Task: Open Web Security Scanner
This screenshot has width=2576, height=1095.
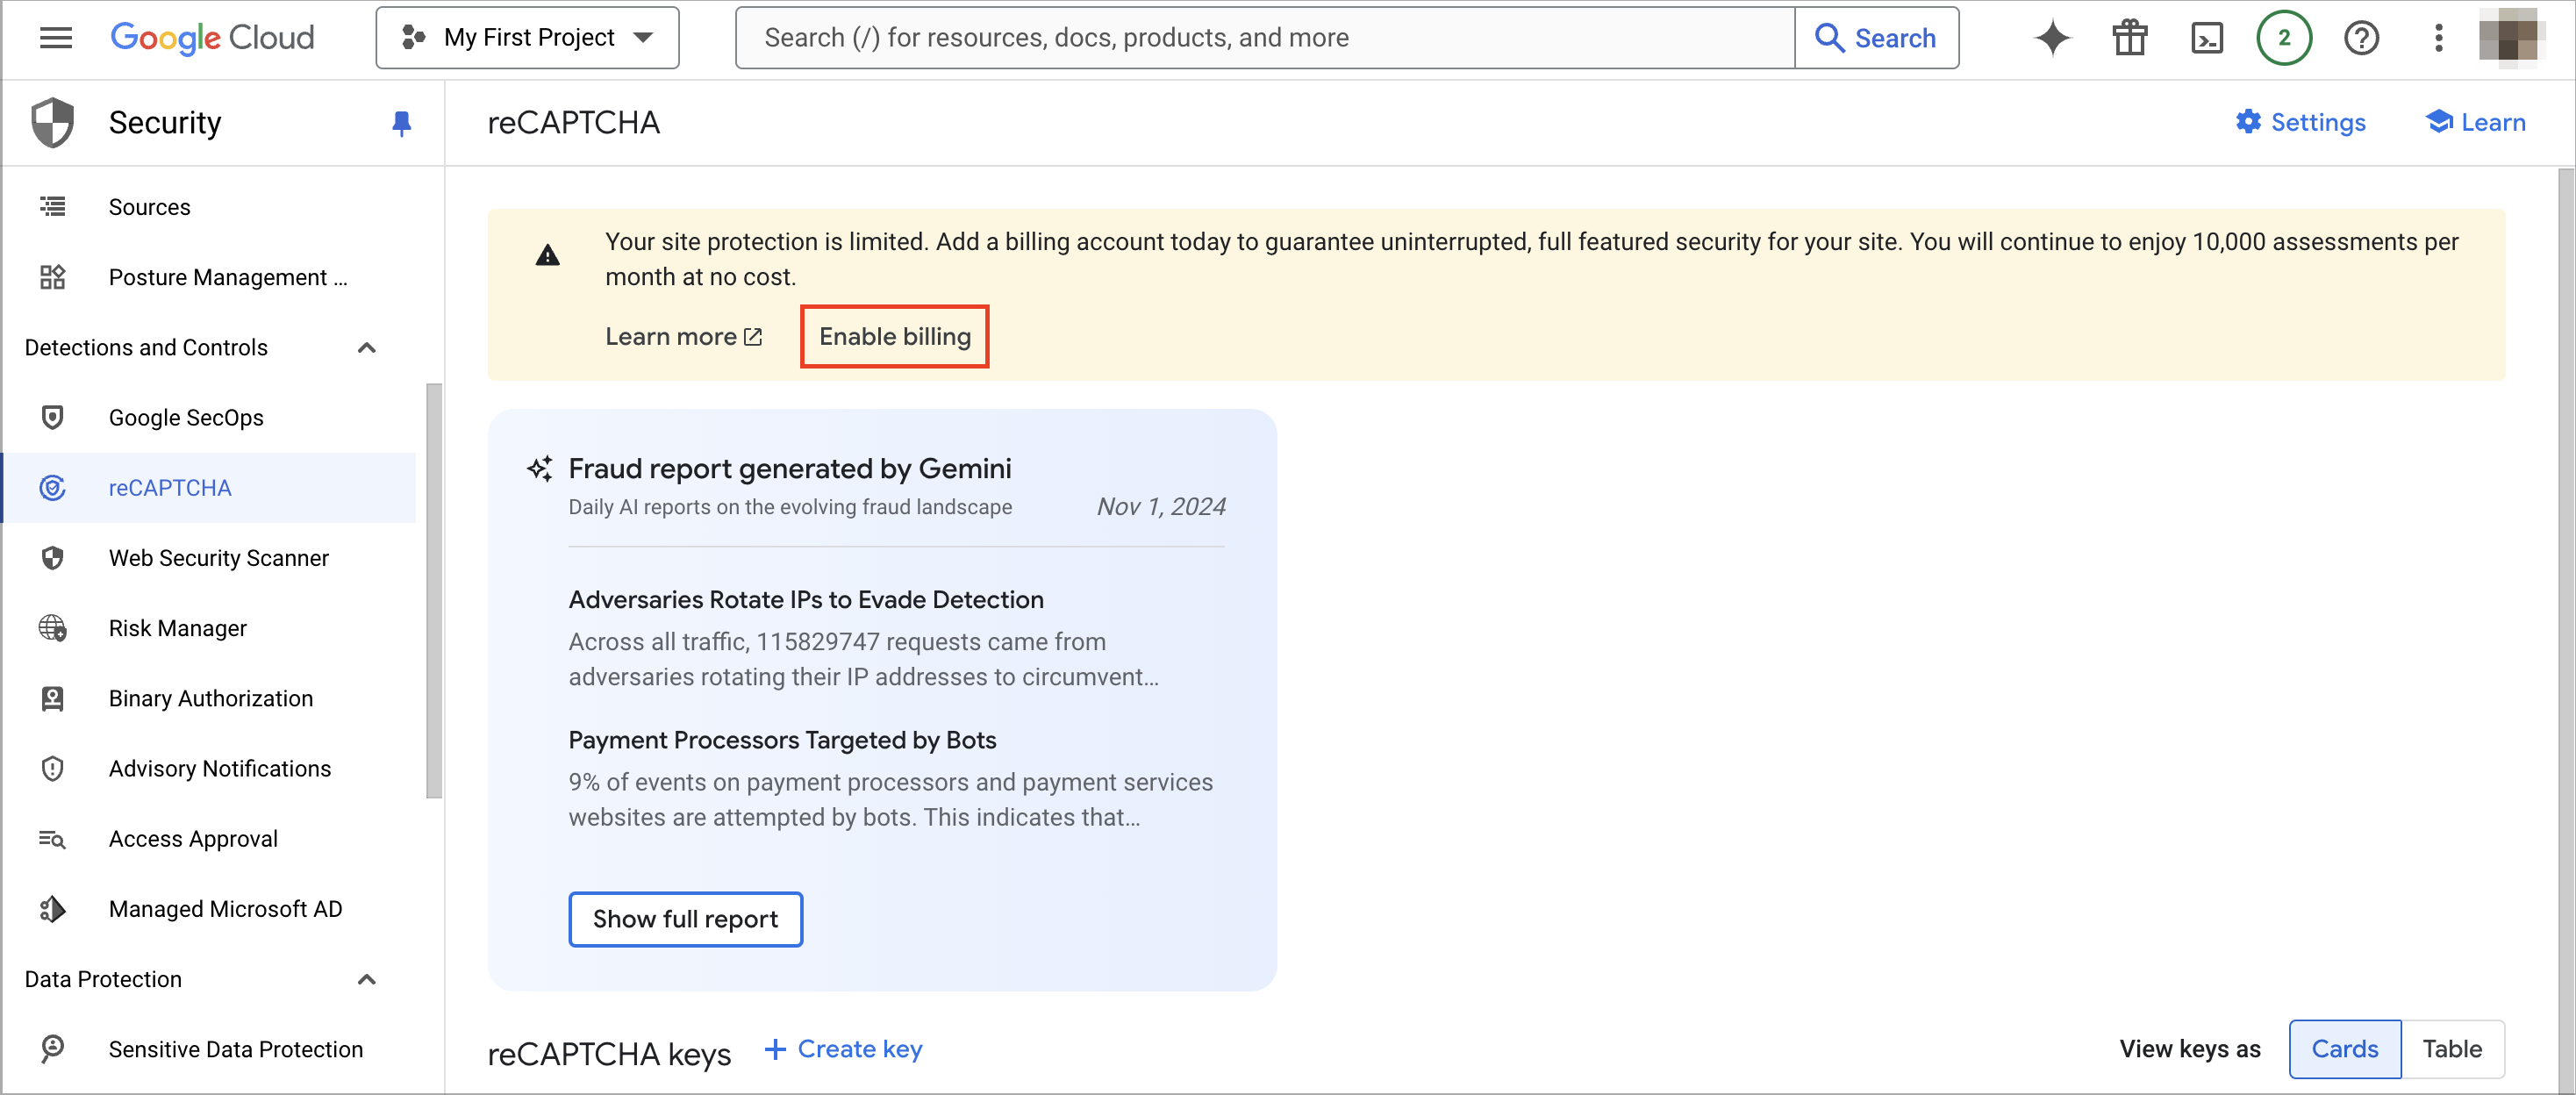Action: [210, 557]
